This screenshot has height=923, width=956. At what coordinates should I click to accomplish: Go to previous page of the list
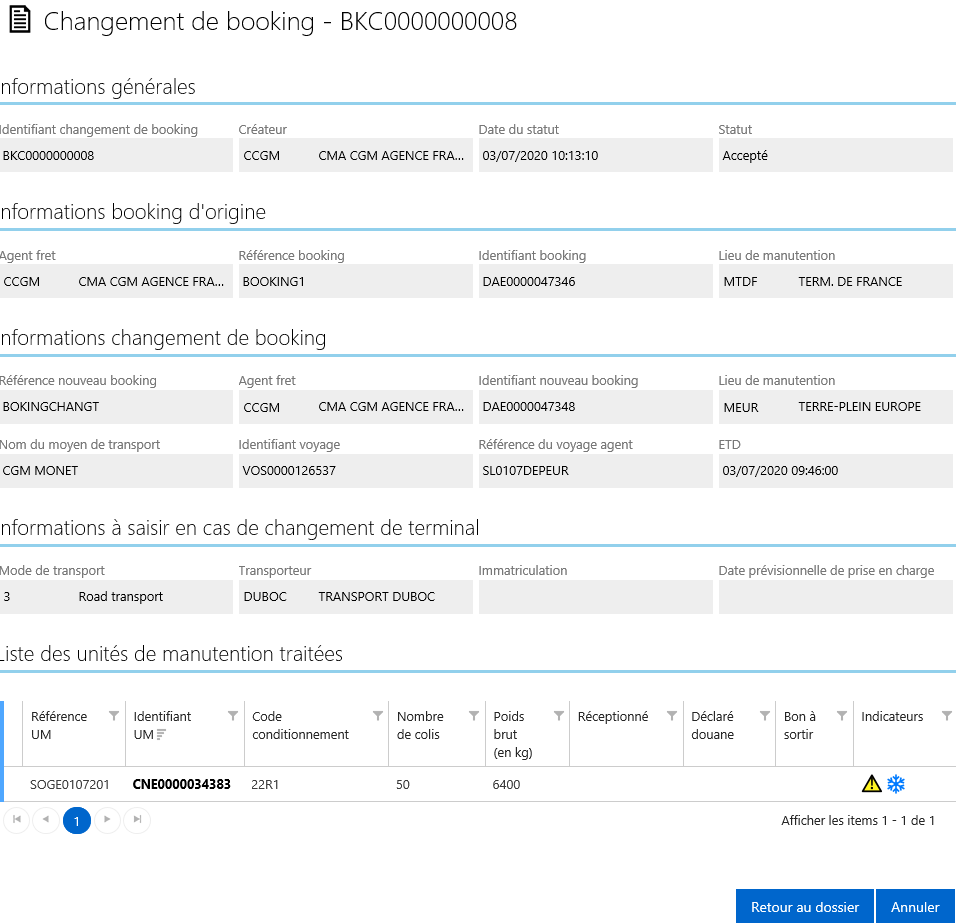pyautogui.click(x=46, y=820)
